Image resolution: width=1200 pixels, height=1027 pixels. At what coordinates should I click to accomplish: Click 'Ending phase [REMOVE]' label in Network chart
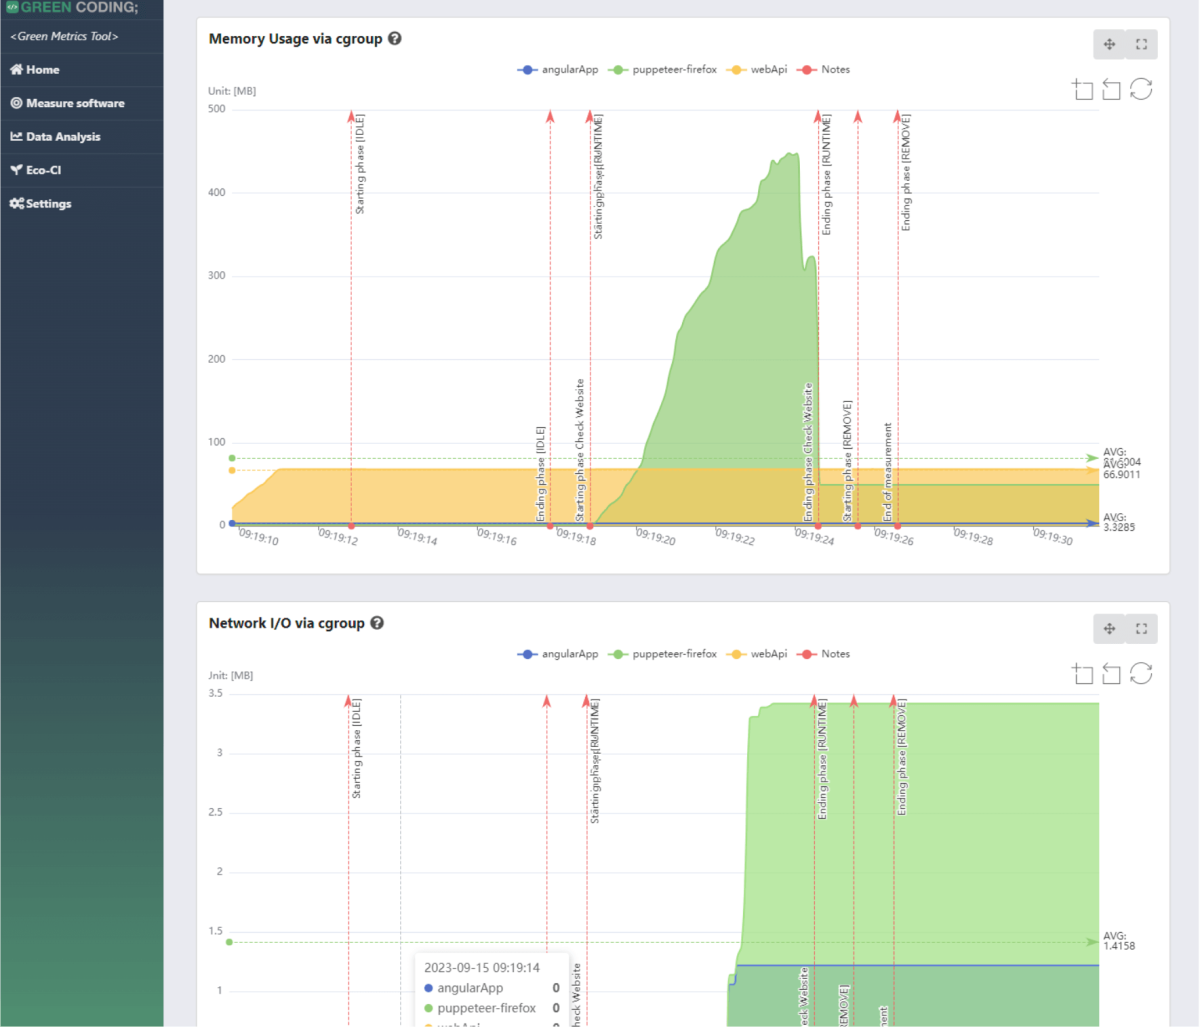tap(902, 757)
